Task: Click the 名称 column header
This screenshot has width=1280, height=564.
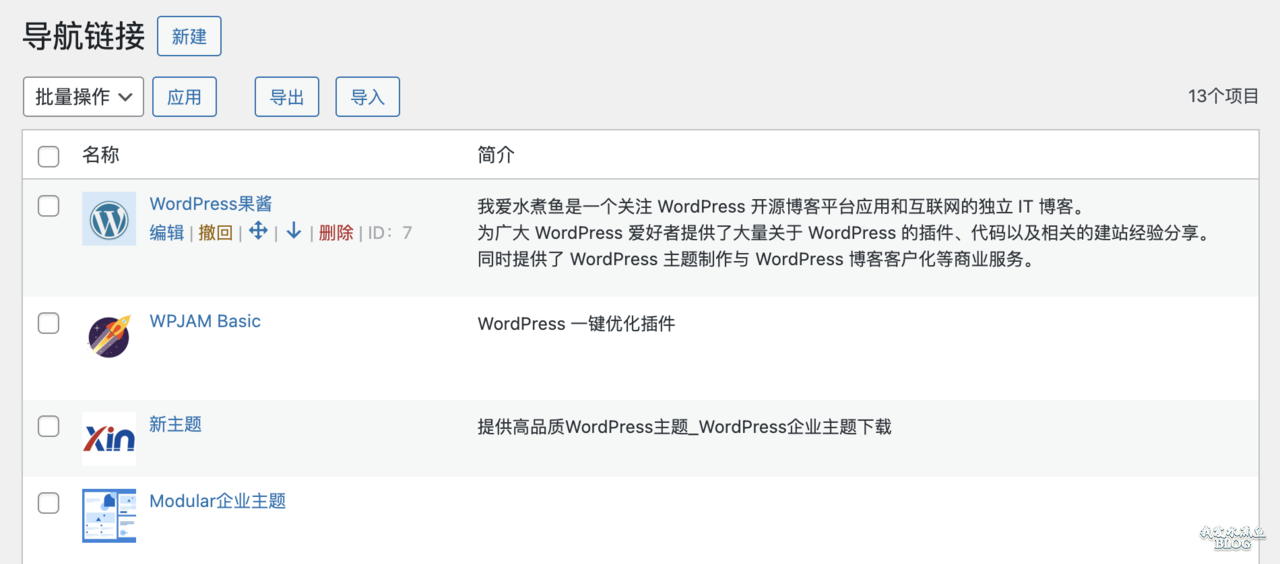Action: coord(100,155)
